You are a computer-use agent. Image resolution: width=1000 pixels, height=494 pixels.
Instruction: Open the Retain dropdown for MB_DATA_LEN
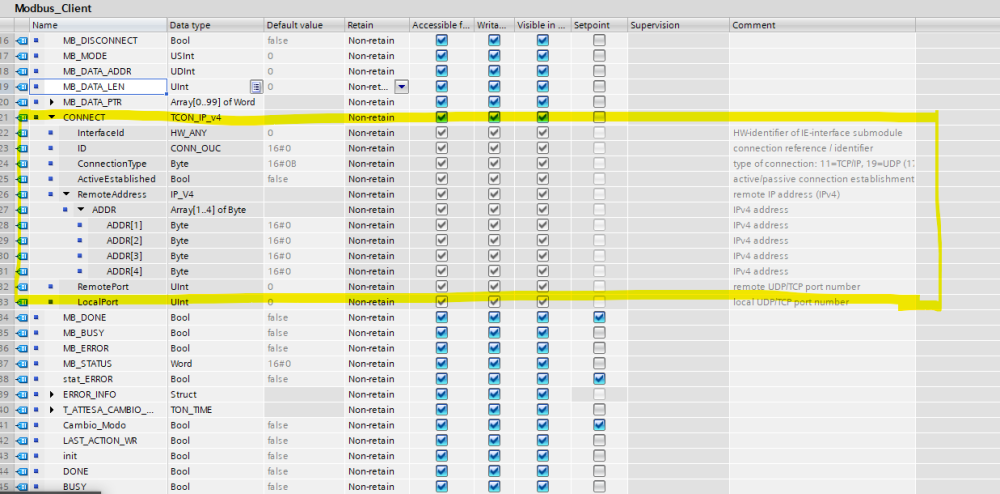coord(401,87)
